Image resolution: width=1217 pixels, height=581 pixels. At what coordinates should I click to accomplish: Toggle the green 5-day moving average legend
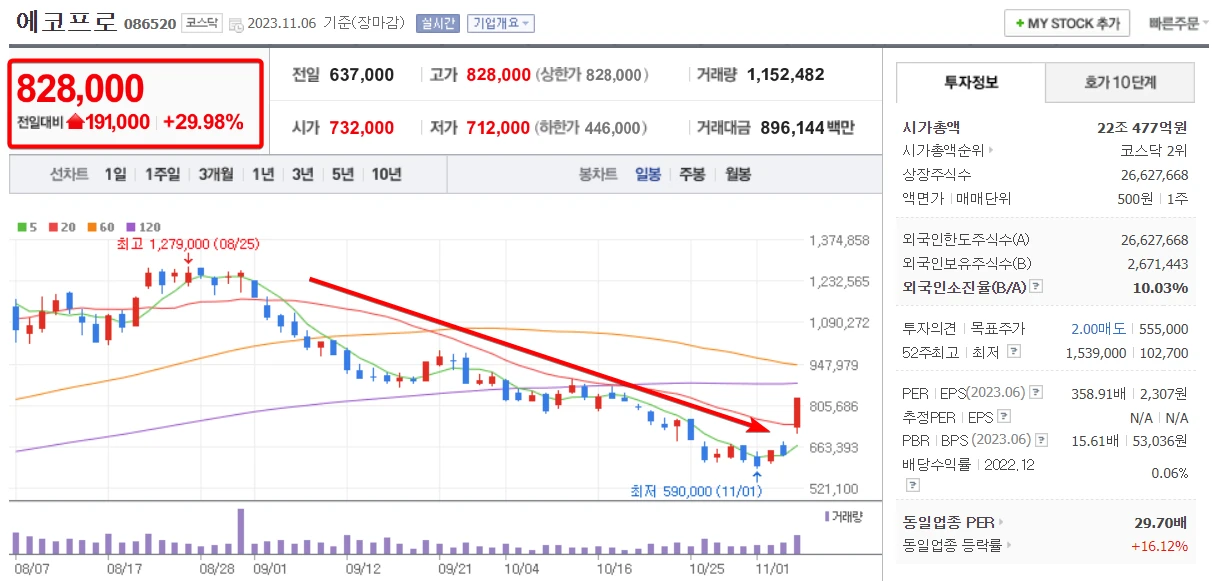pos(23,226)
